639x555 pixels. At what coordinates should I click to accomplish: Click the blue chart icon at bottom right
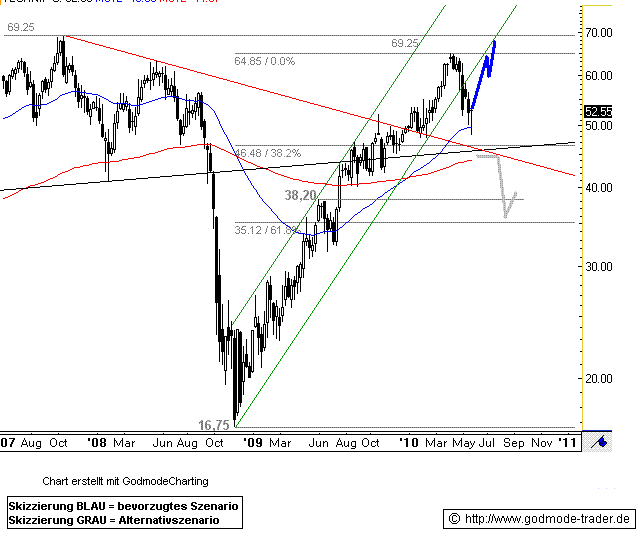(x=600, y=440)
